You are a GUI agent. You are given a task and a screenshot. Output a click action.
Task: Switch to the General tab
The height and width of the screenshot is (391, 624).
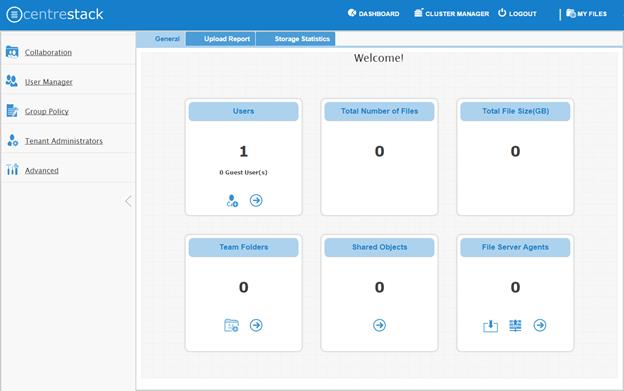(161, 39)
